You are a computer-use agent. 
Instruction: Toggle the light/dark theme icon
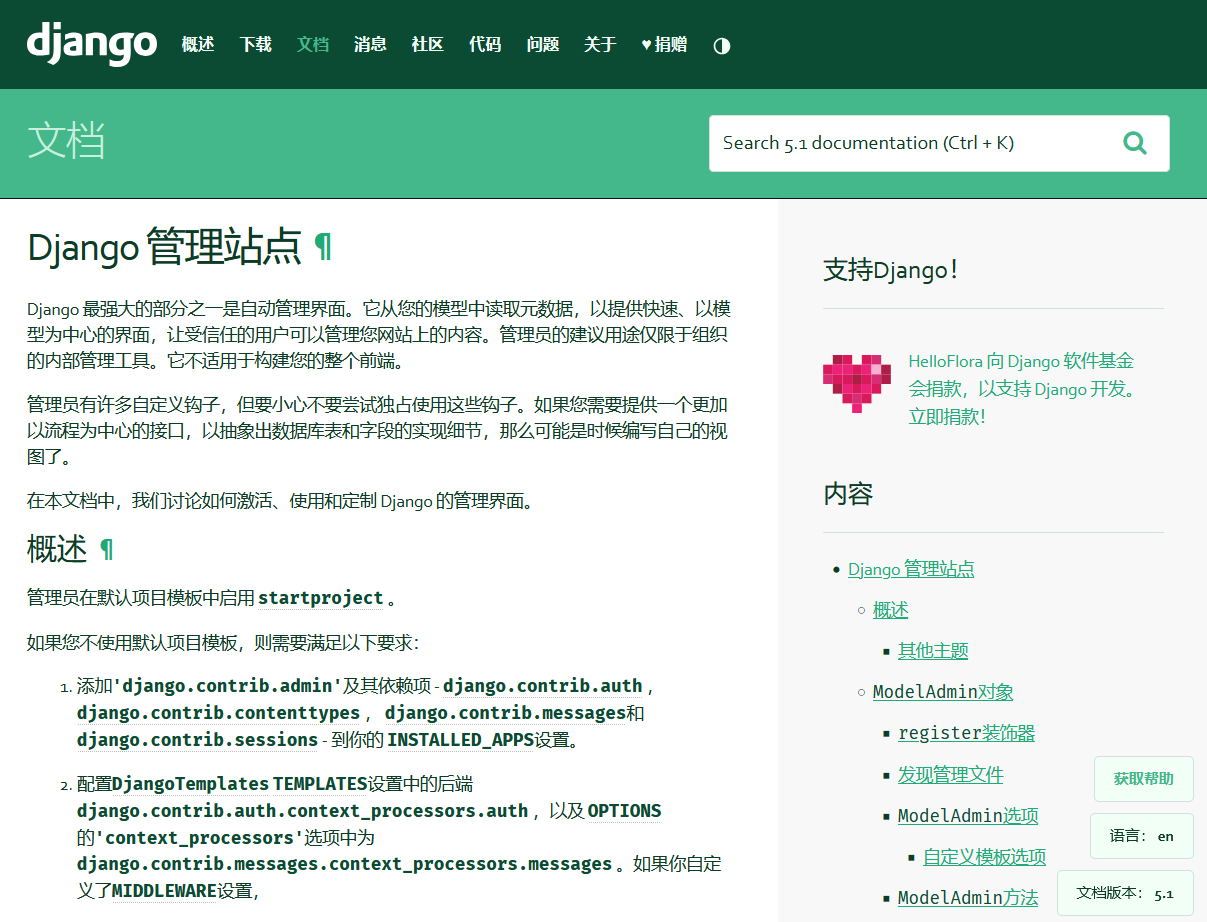click(721, 45)
